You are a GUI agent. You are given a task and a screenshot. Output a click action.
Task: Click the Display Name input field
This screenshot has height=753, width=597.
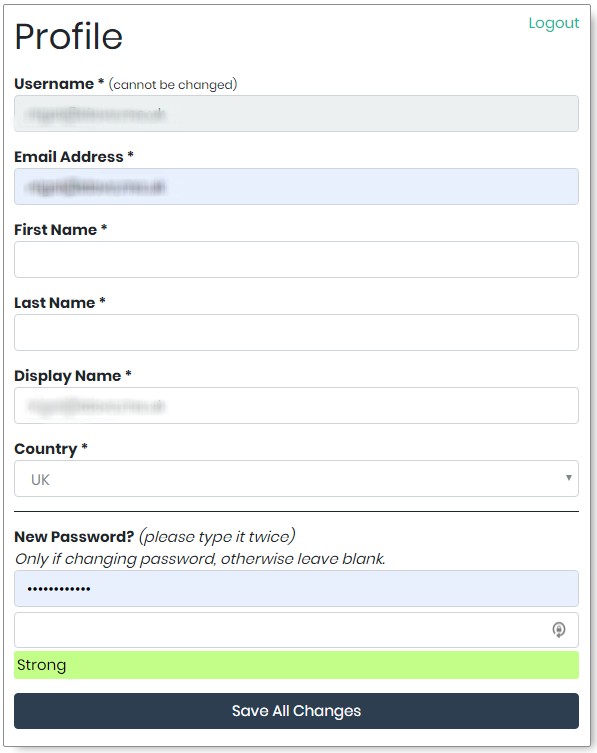[296, 406]
